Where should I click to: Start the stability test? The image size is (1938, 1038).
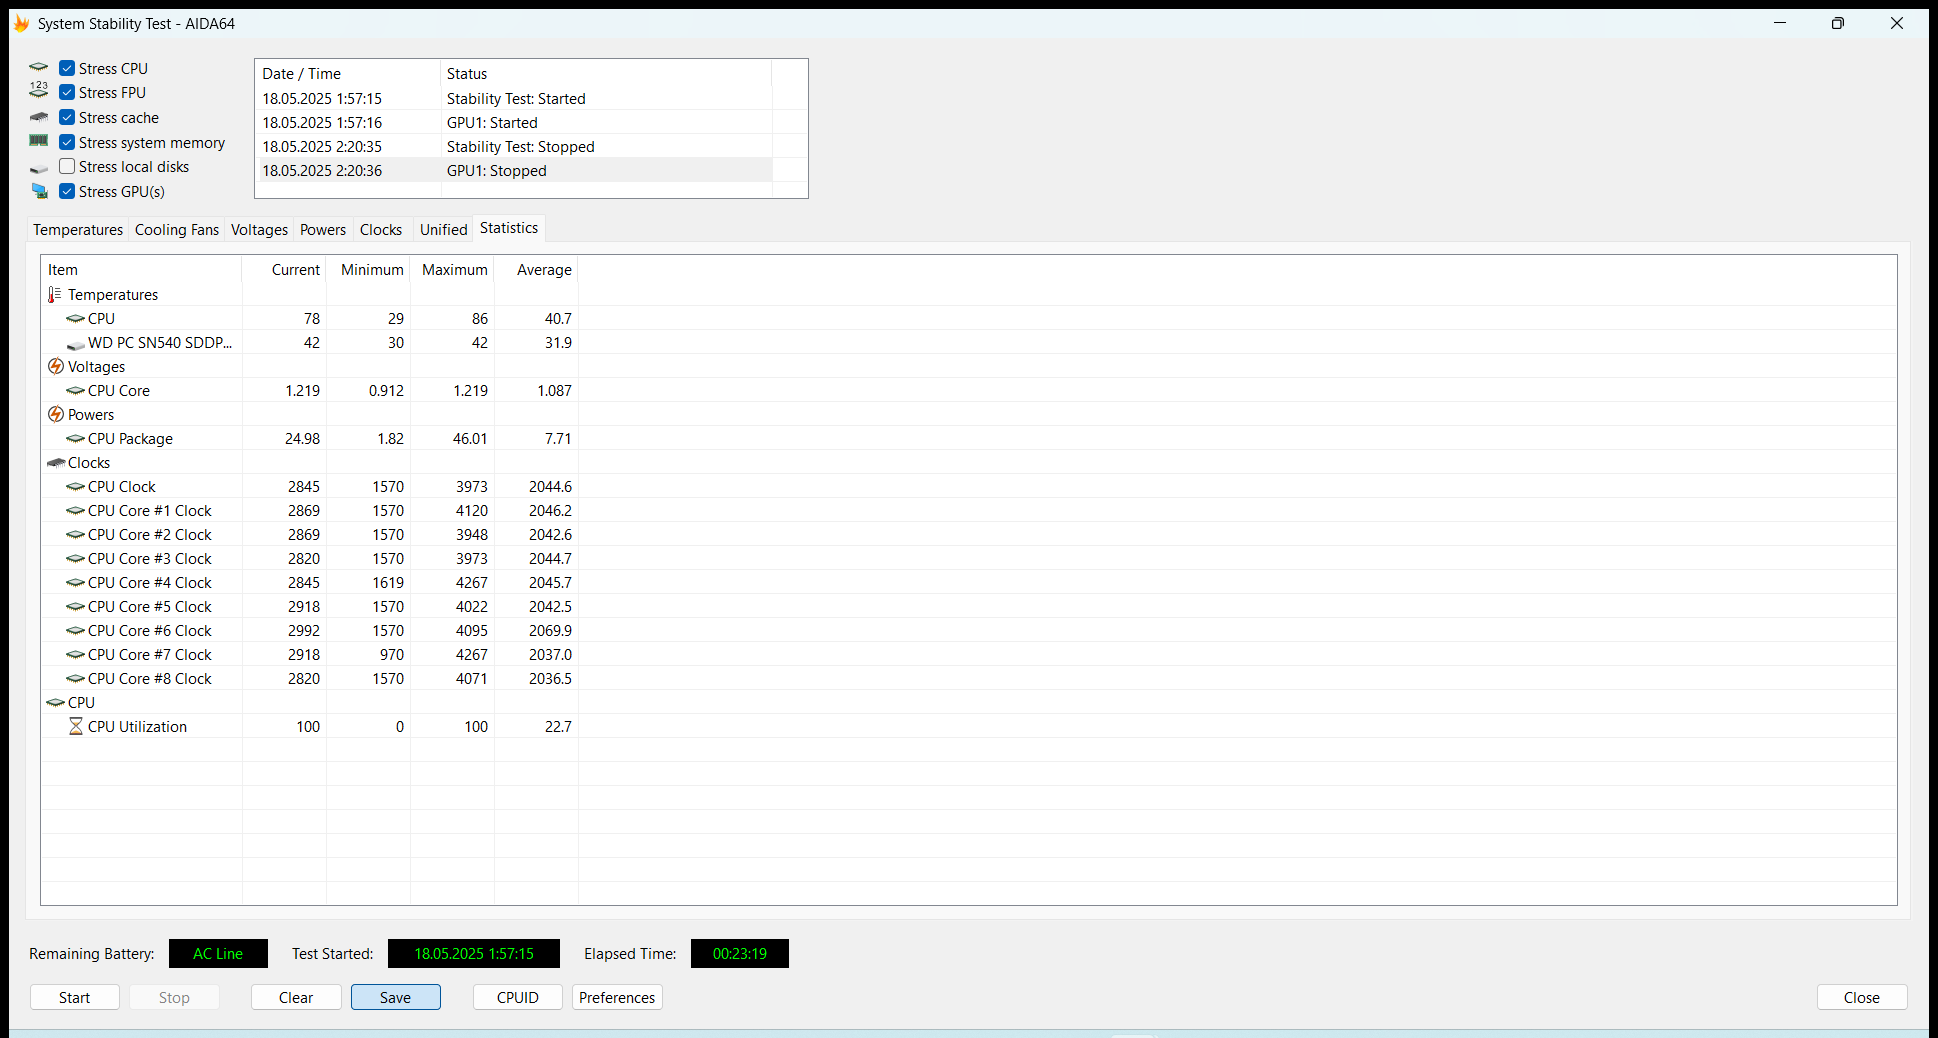tap(75, 997)
